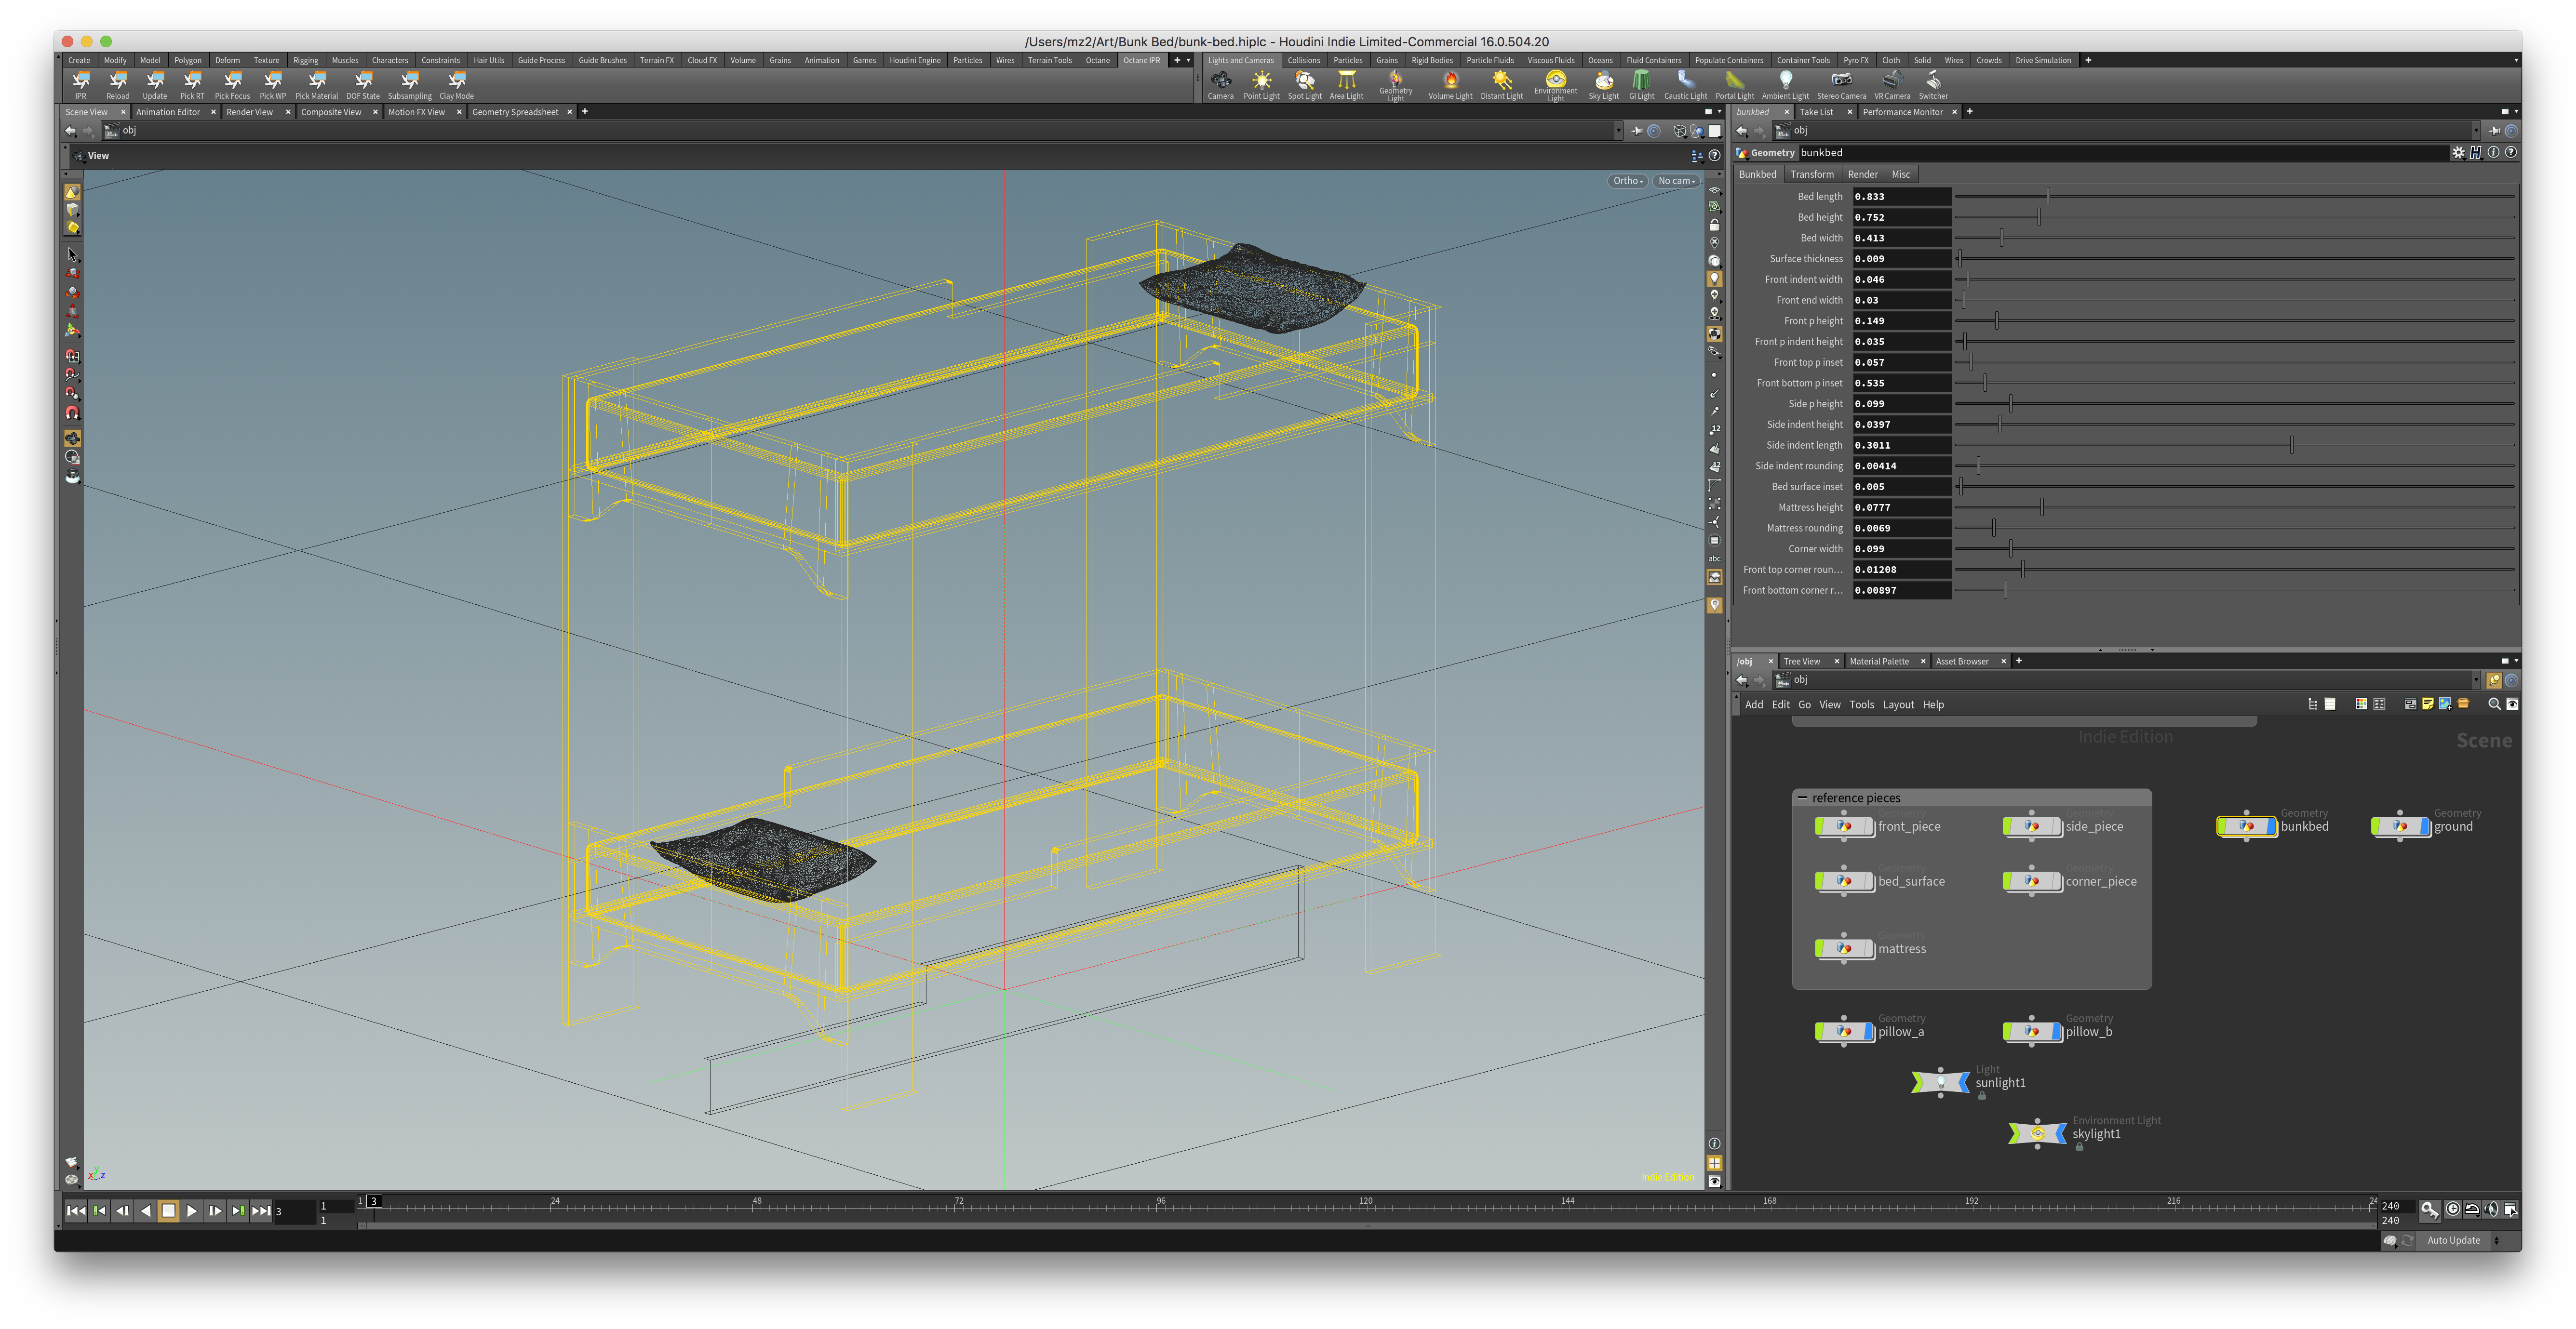Open the Ortho viewport projection dropdown
The height and width of the screenshot is (1329, 2576).
coord(1627,181)
